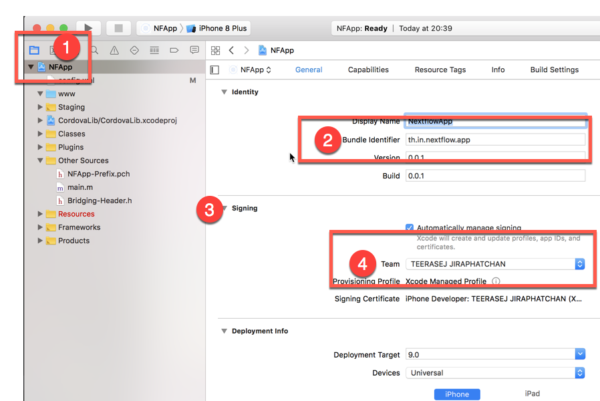Select main.m file
600x401 pixels.
pos(80,187)
